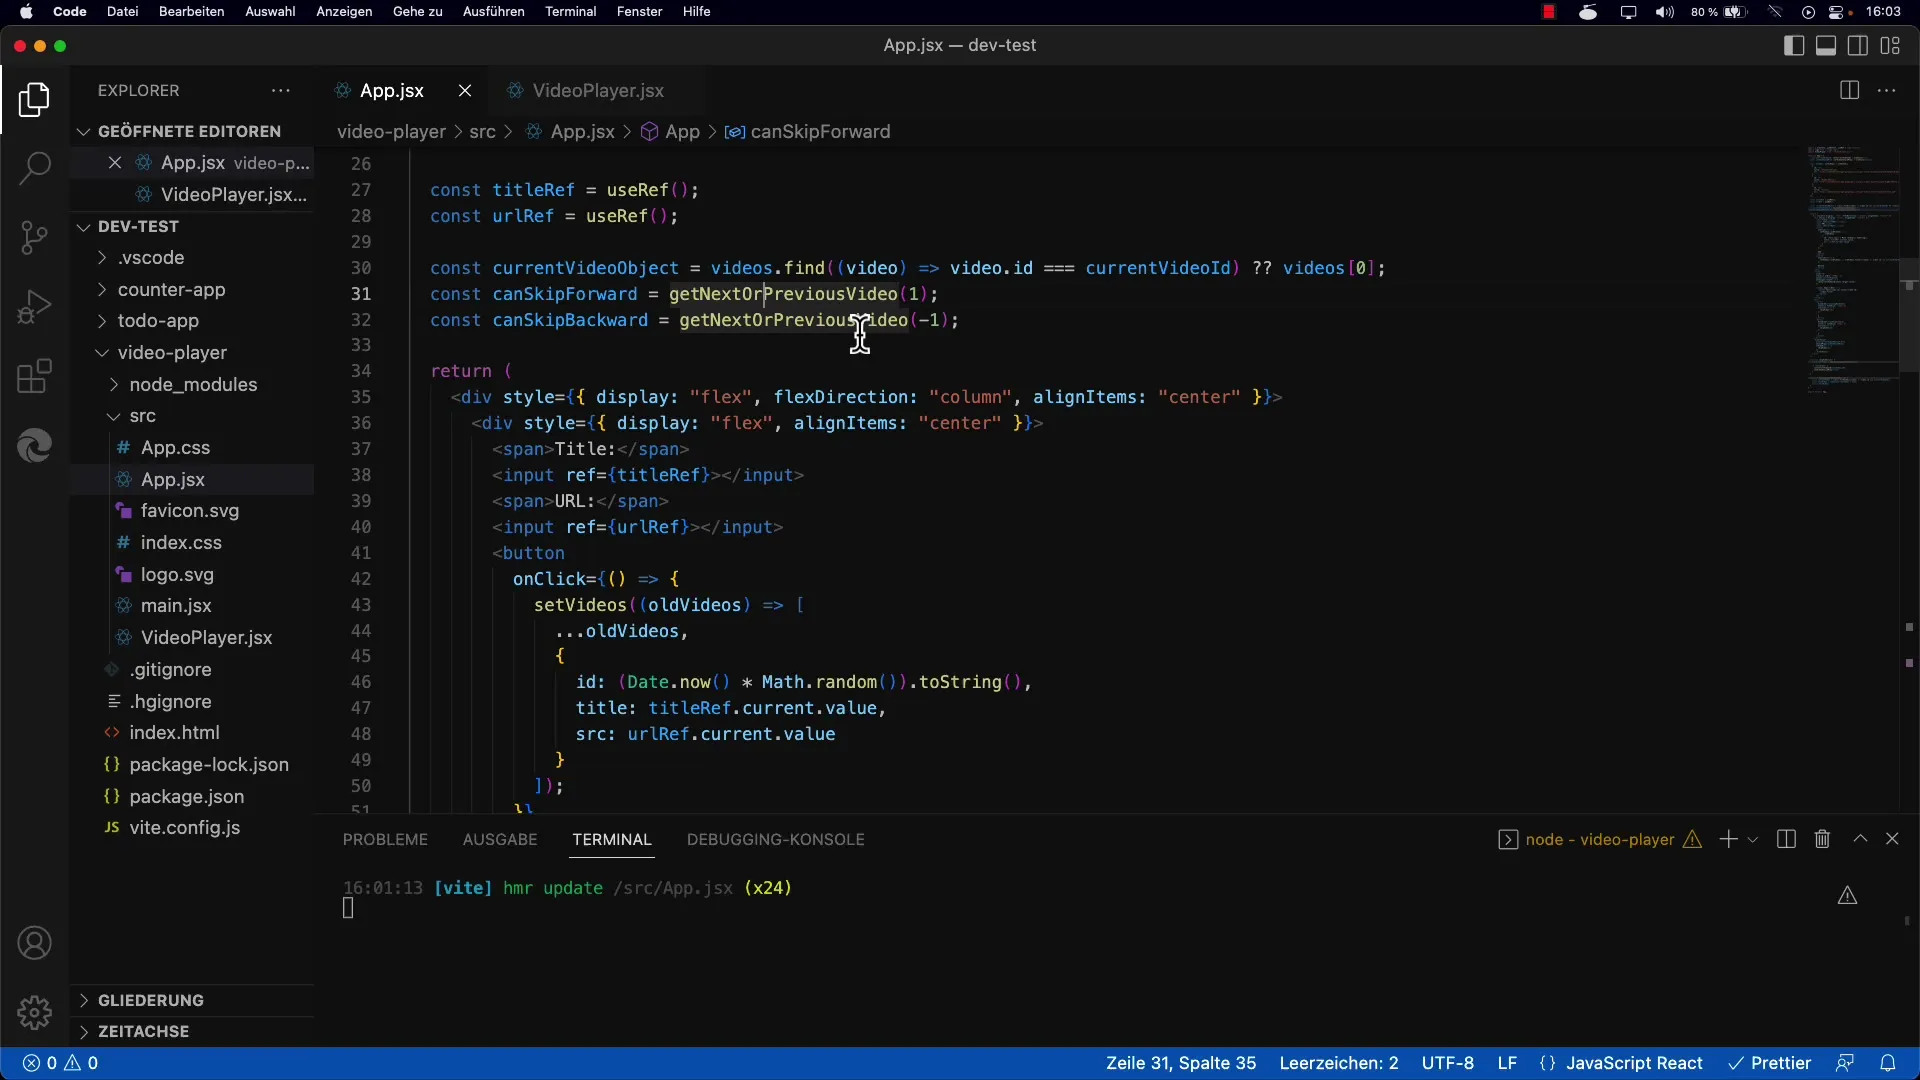Open the Edge browser tools icon
The width and height of the screenshot is (1920, 1080).
pos(34,445)
